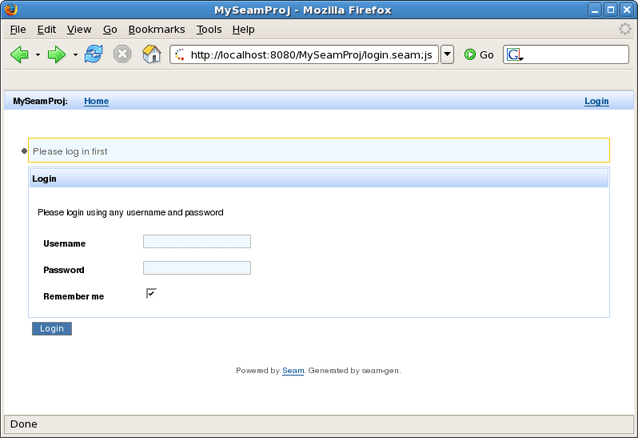
Task: Click the Home link in MySeamProj bar
Action: pyautogui.click(x=96, y=101)
